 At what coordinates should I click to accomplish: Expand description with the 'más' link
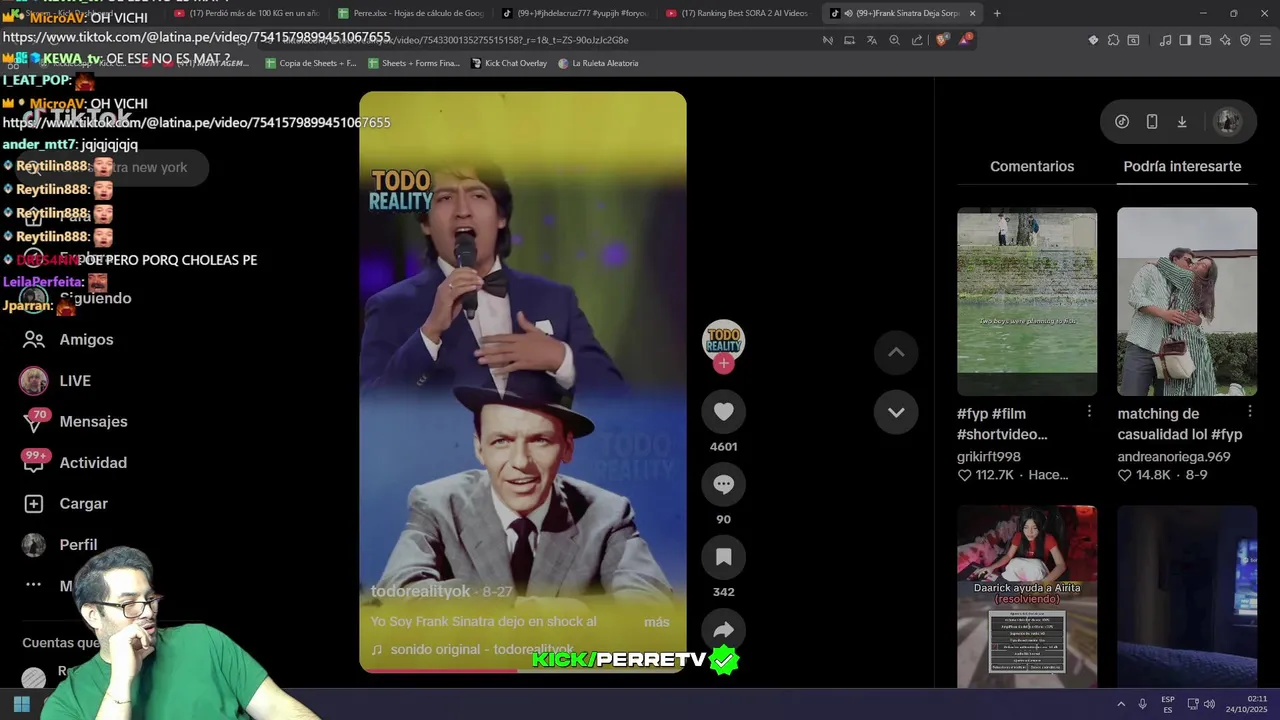[657, 622]
